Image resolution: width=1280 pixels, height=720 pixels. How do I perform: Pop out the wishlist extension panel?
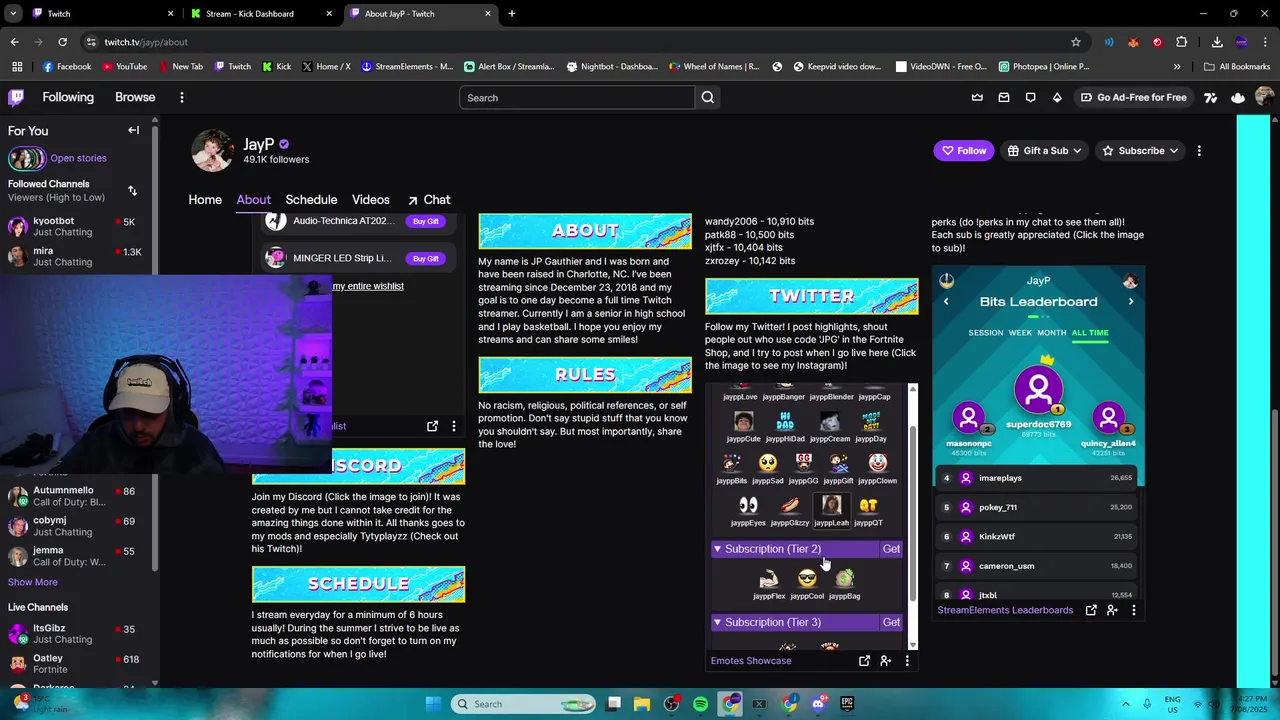(432, 426)
